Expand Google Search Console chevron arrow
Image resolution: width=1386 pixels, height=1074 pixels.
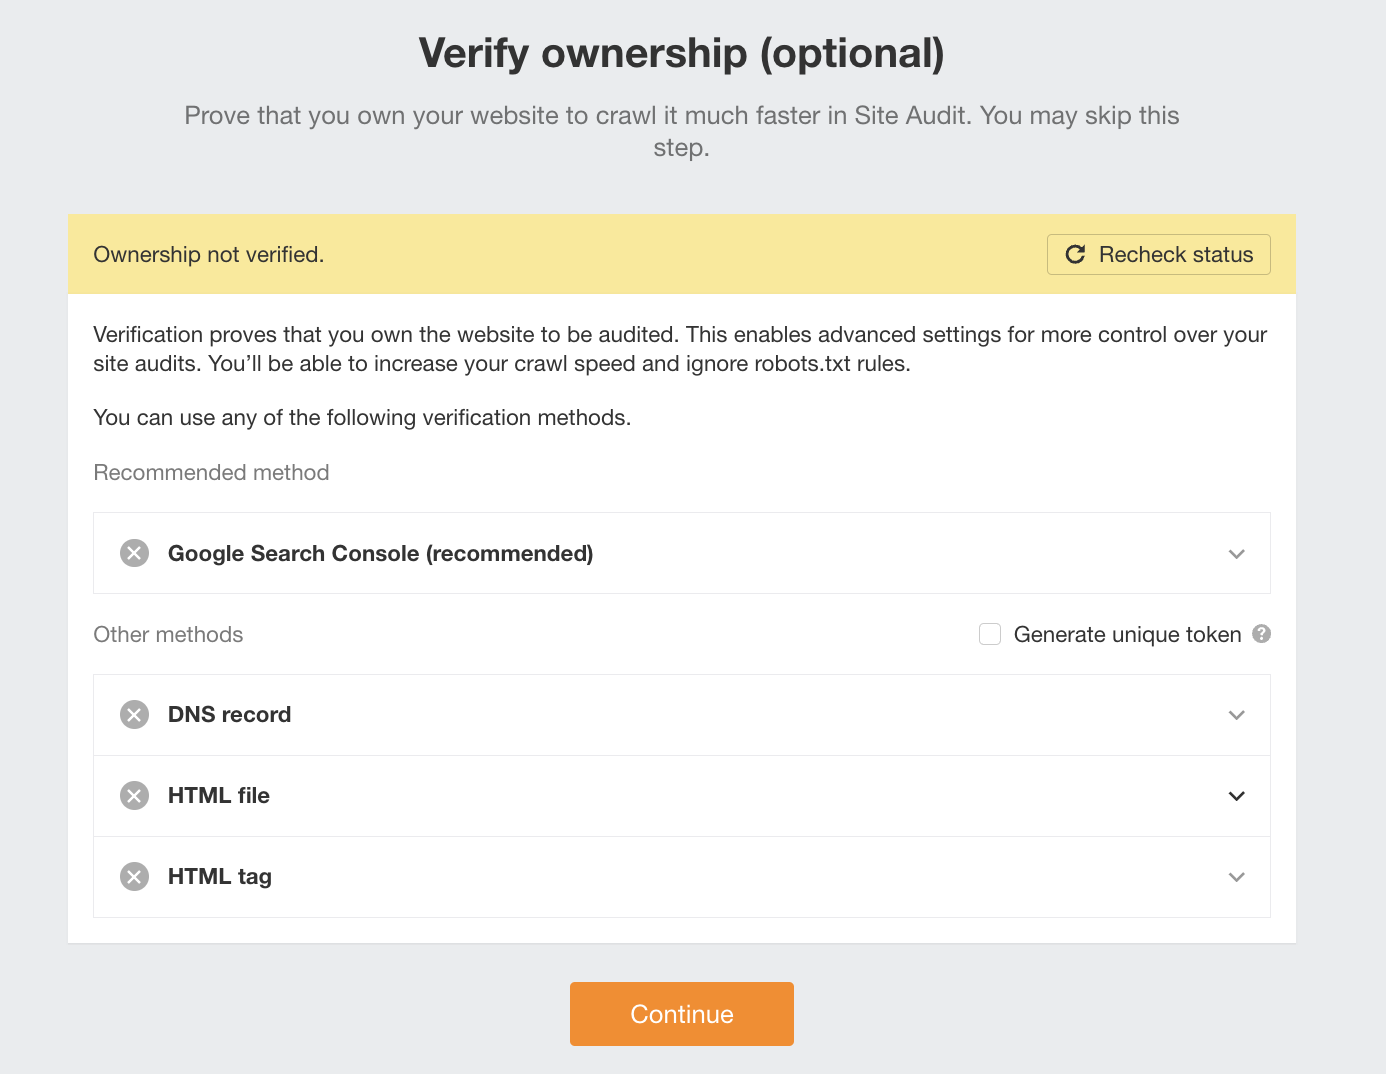pos(1237,554)
